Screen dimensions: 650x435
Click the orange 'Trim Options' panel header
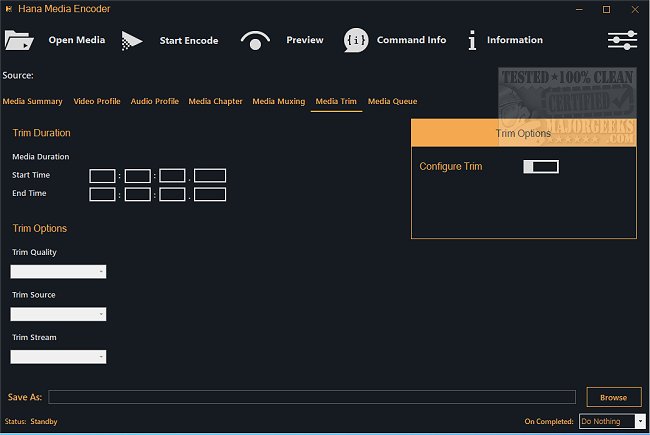pos(524,133)
